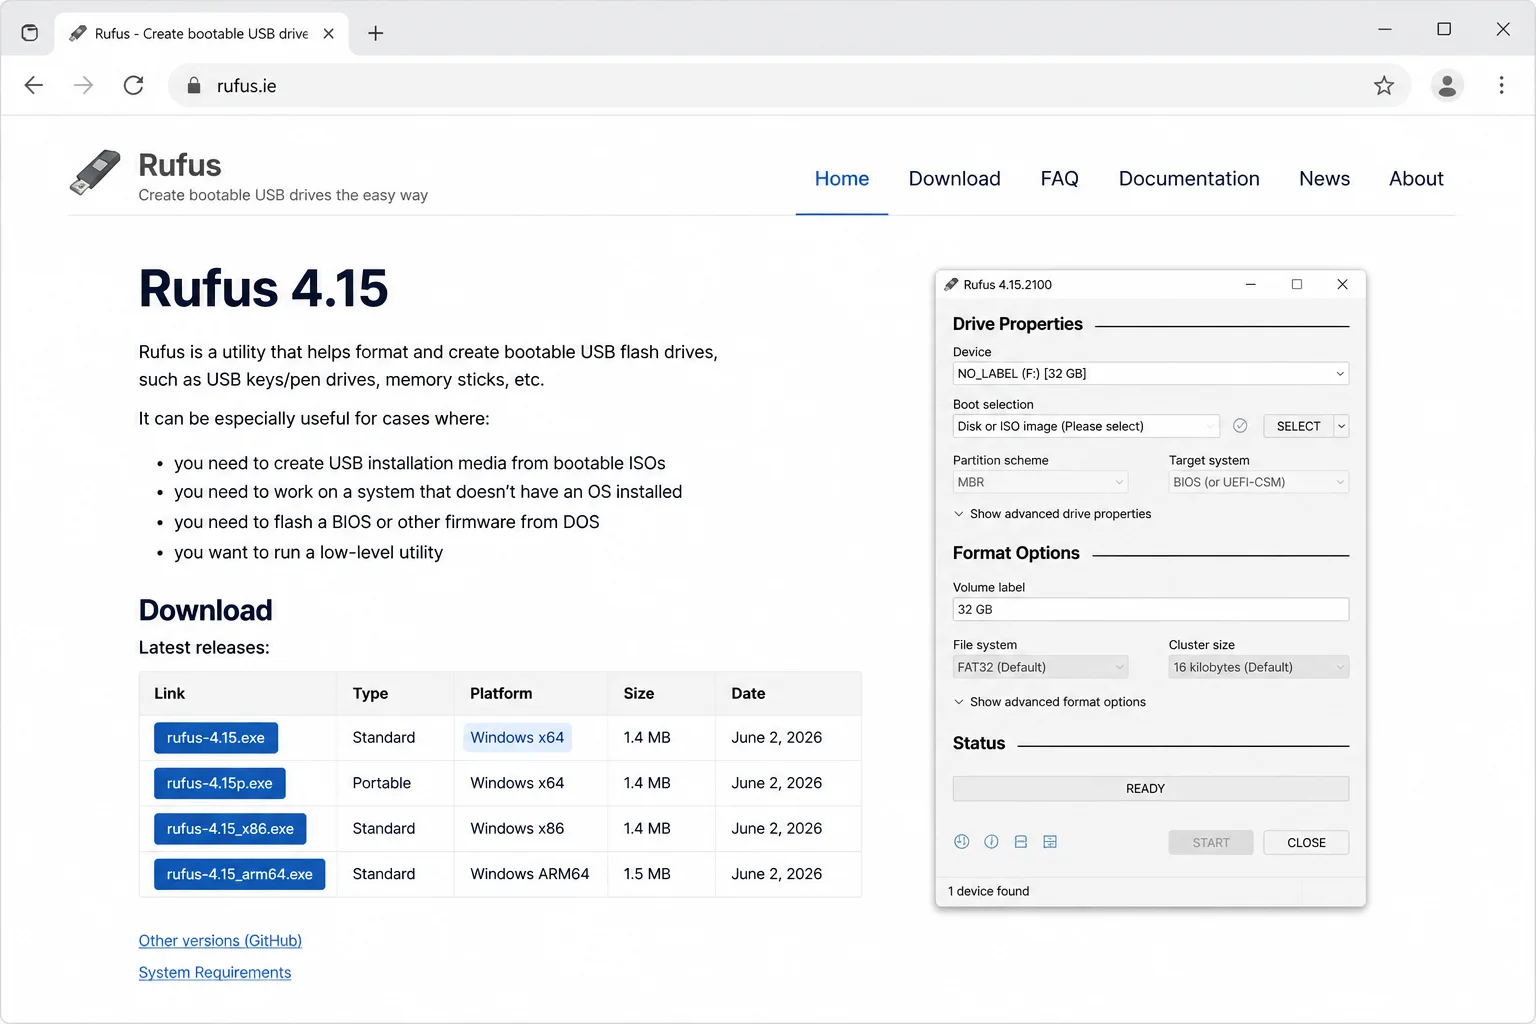Open the Target system dropdown
Viewport: 1536px width, 1024px height.
click(1258, 482)
